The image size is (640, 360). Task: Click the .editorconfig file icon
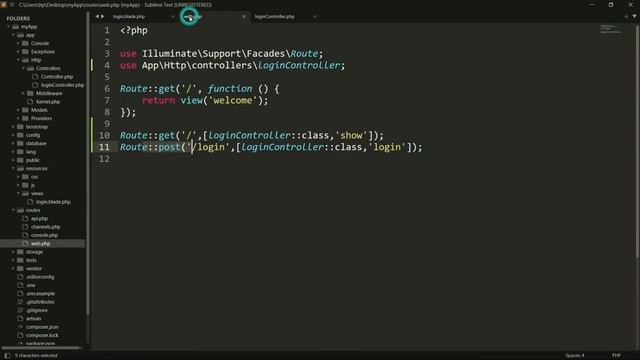(20, 277)
